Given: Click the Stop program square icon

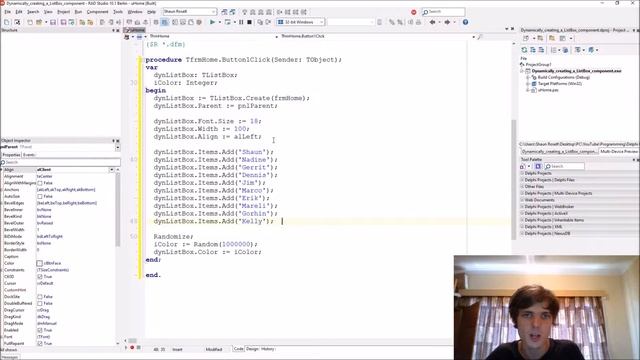Looking at the screenshot, I should [x=249, y=22].
